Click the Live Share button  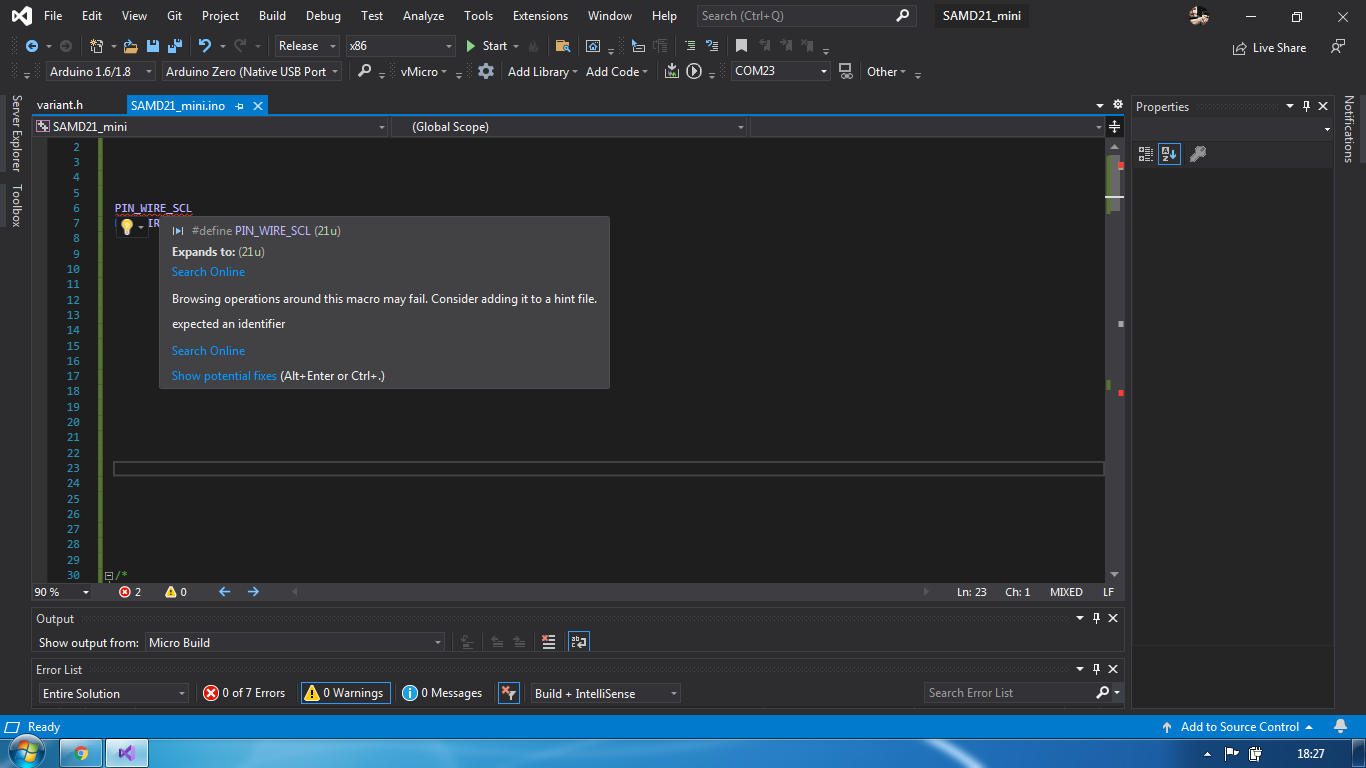tap(1269, 47)
